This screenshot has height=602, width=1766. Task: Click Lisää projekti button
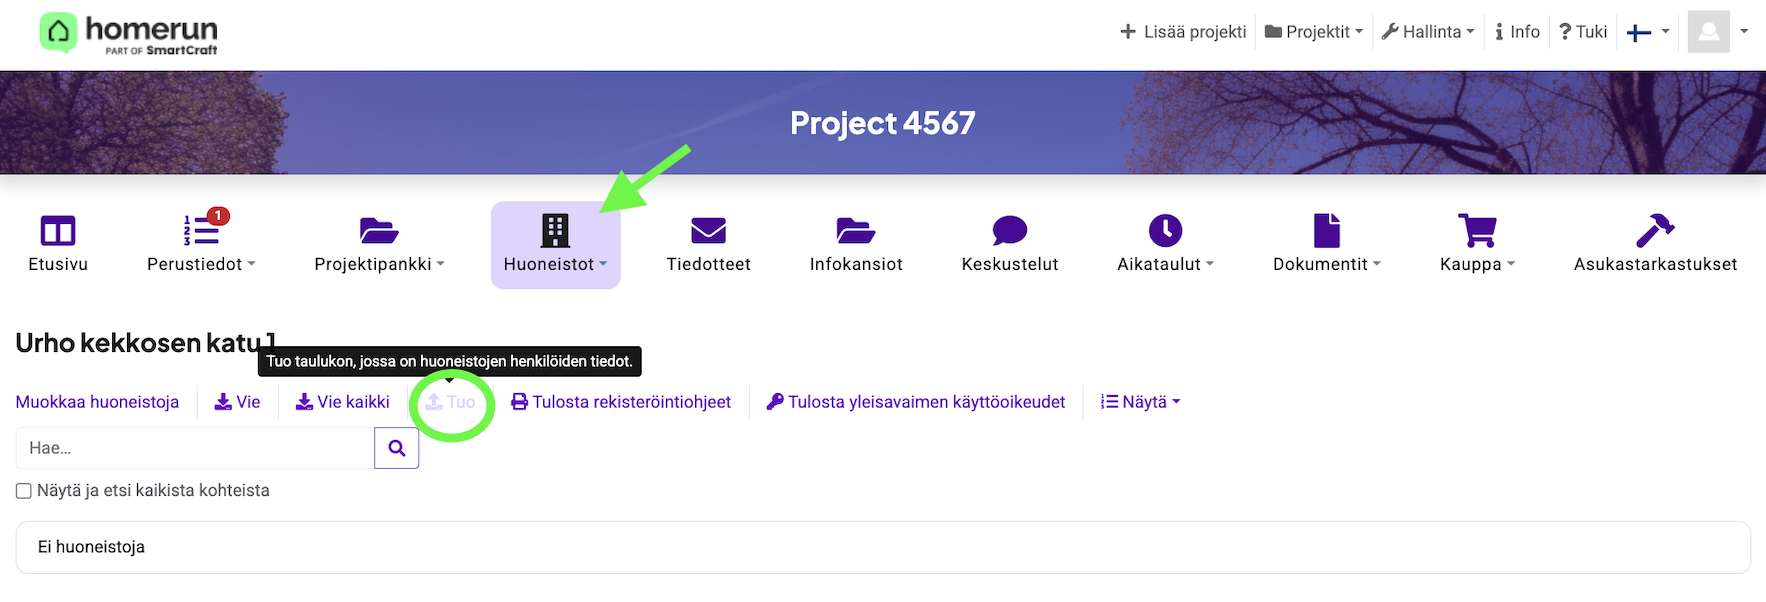click(x=1183, y=32)
